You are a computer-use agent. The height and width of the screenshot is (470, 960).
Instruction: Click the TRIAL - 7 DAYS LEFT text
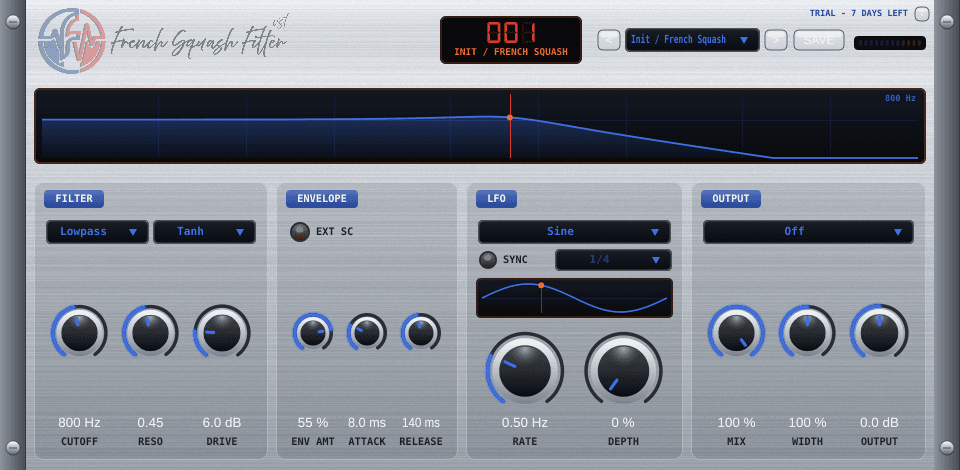(x=858, y=13)
